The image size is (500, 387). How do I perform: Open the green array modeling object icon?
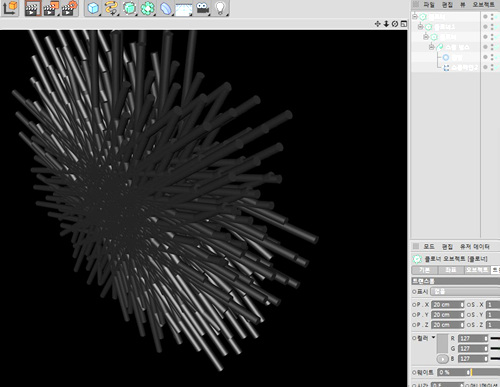coord(148,8)
